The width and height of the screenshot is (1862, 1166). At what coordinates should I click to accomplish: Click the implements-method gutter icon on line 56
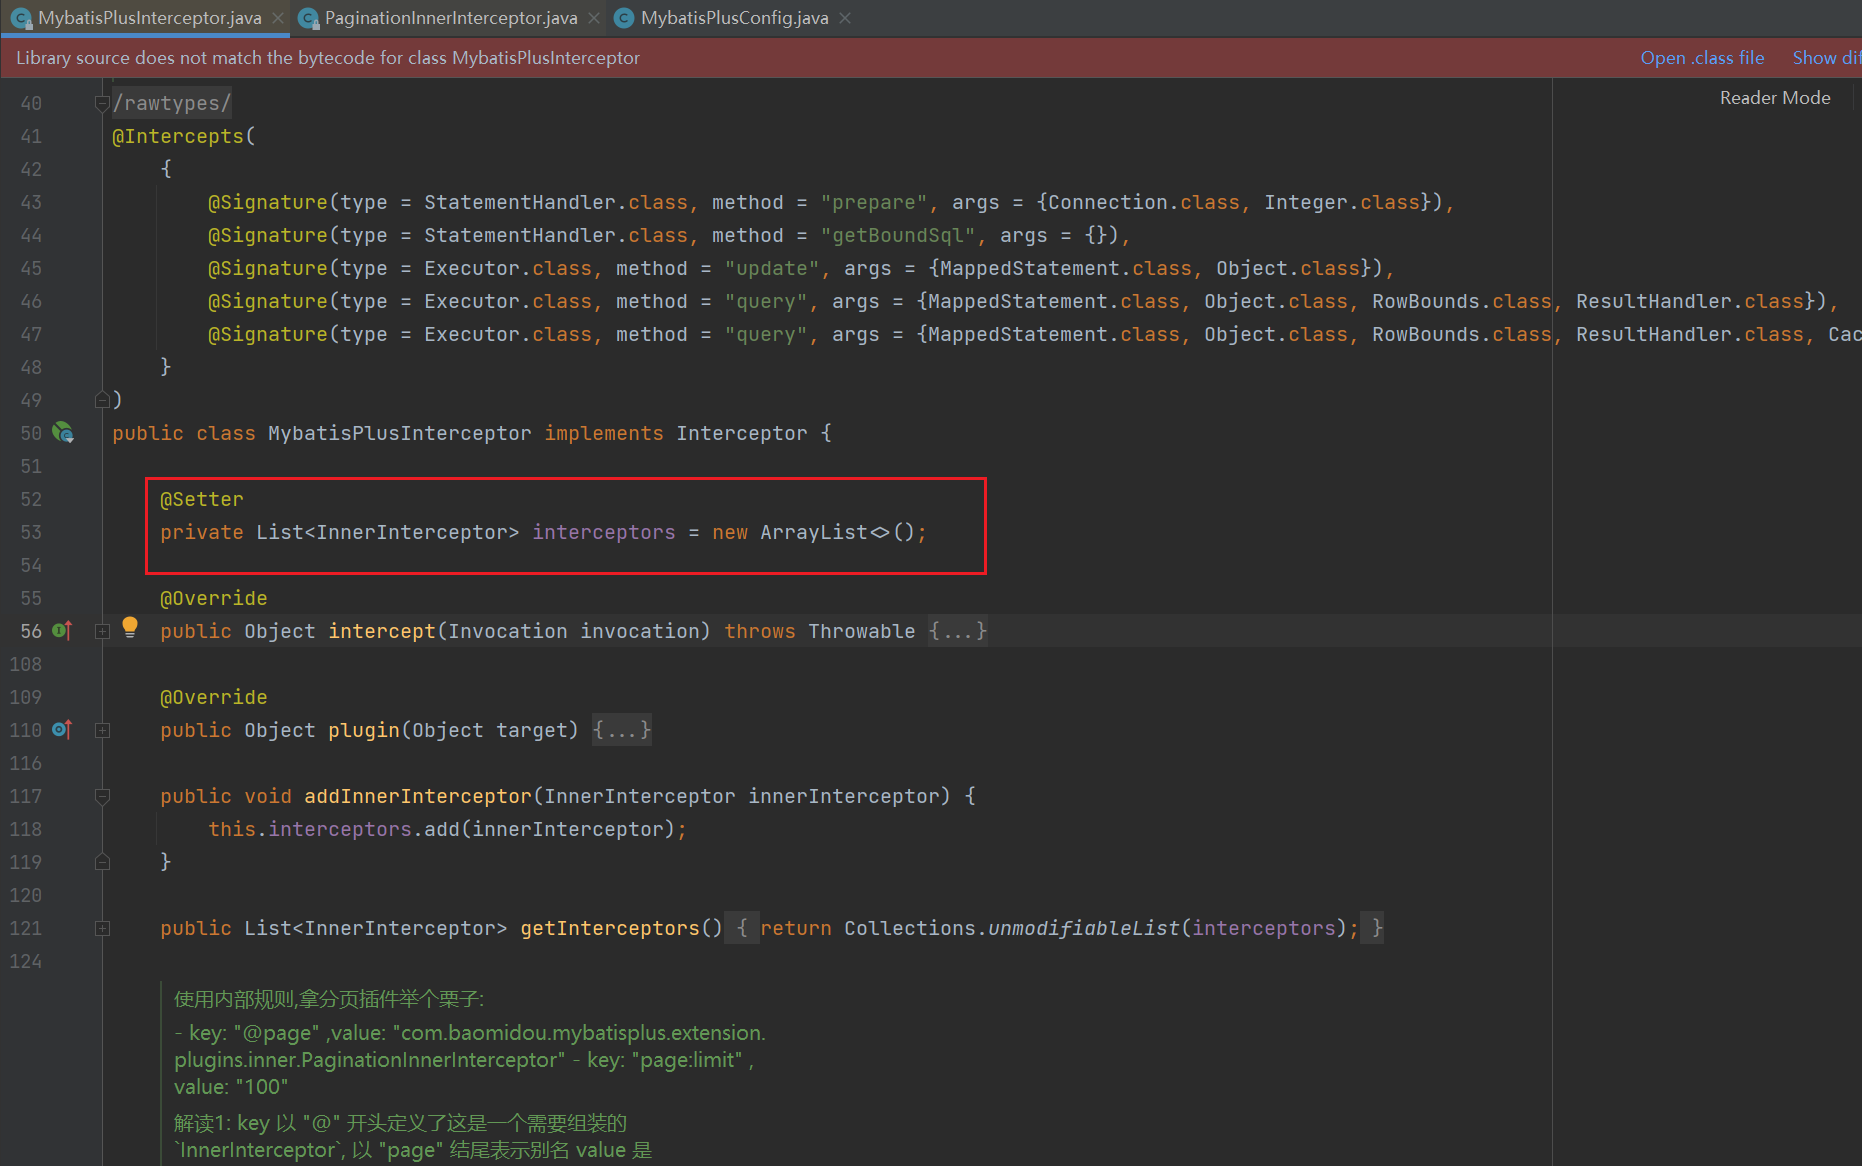62,631
